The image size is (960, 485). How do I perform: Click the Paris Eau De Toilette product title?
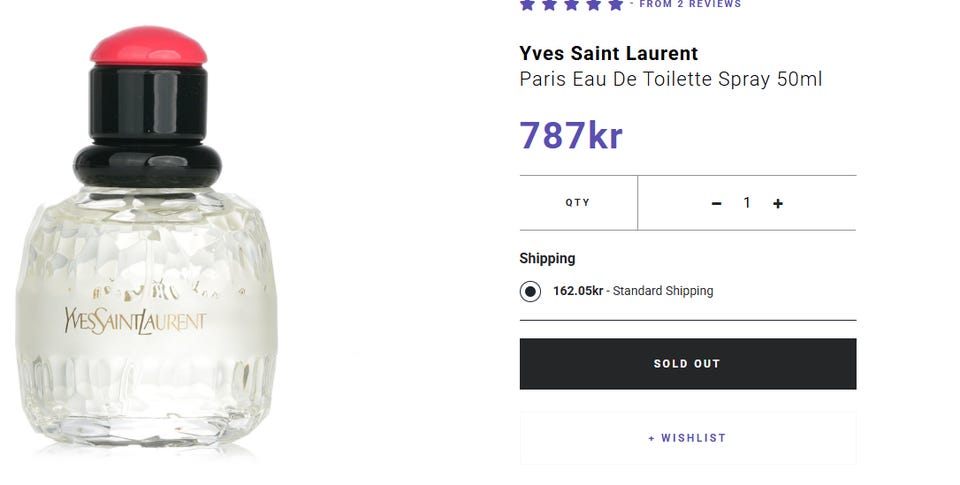click(670, 79)
